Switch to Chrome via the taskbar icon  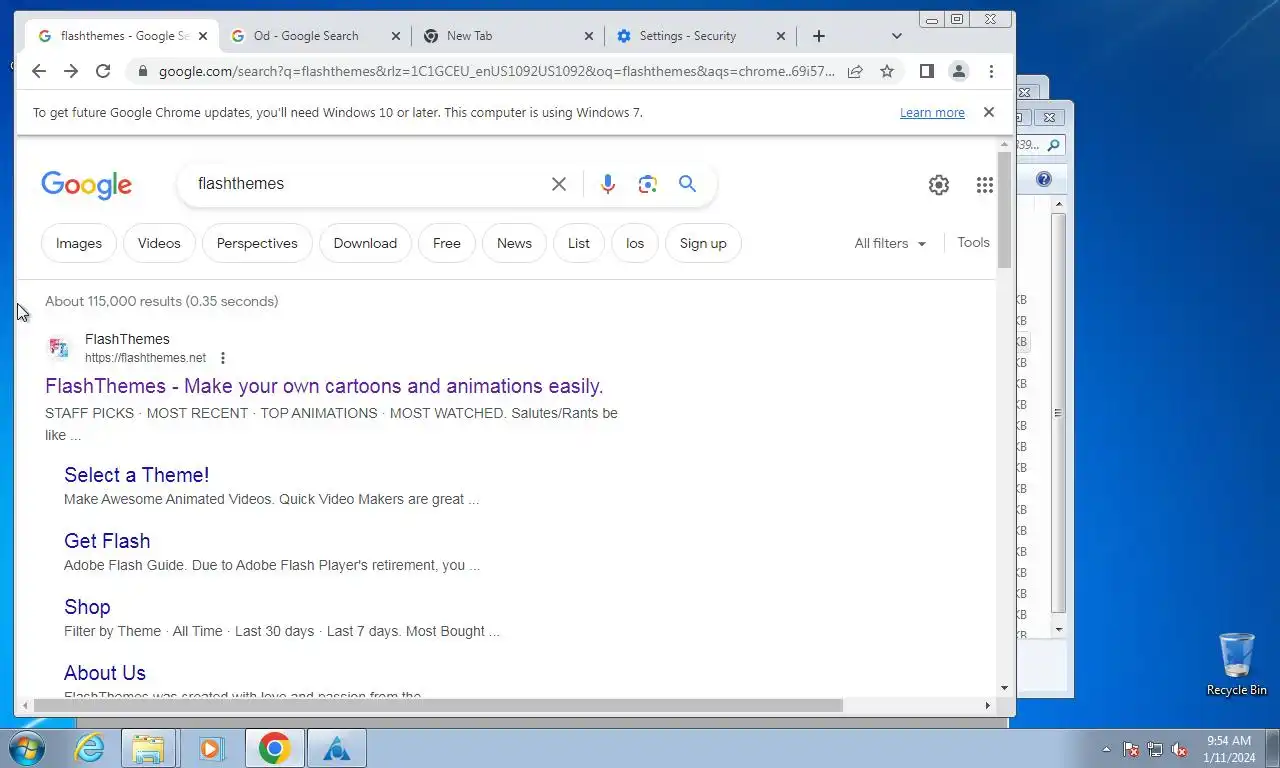pos(274,748)
